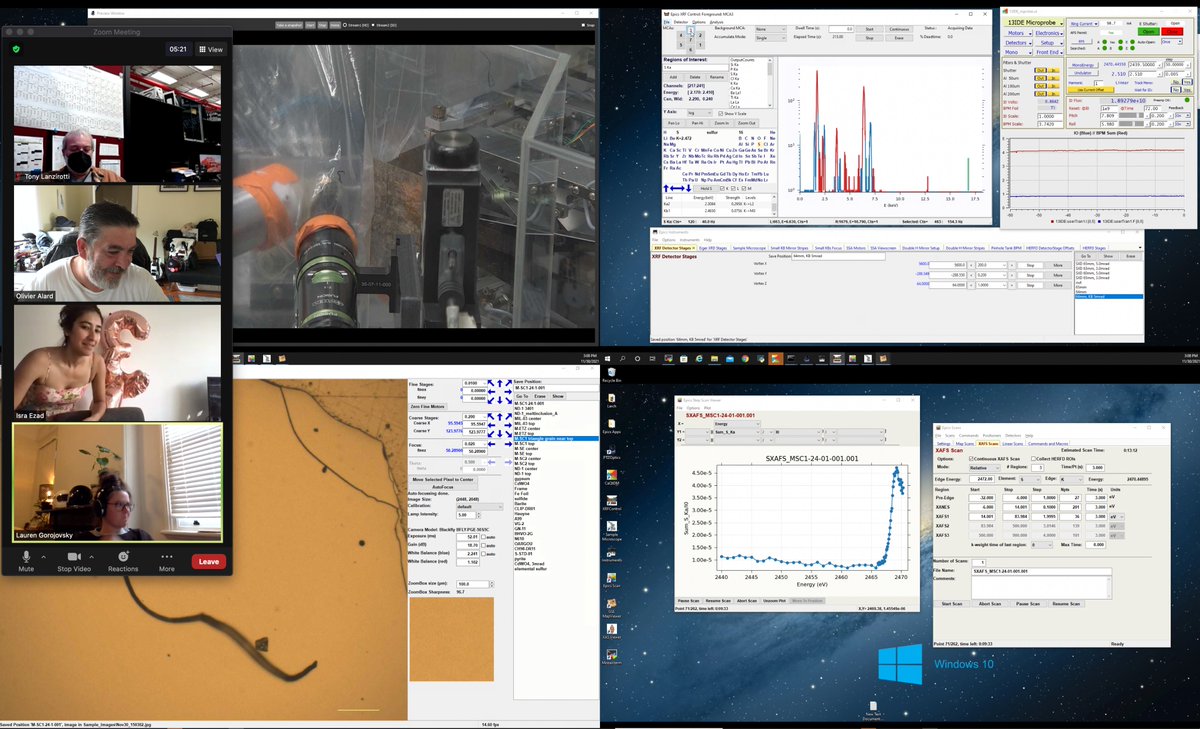Click Stop Video camera icon in Zoom
This screenshot has width=1200, height=729.
(74, 561)
